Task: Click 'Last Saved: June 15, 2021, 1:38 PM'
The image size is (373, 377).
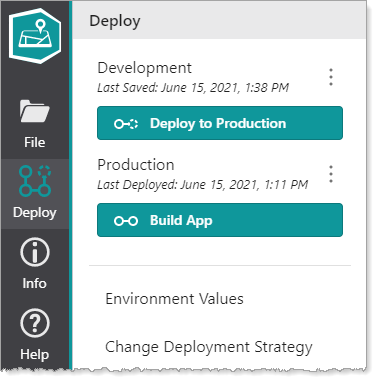Action: 193,88
